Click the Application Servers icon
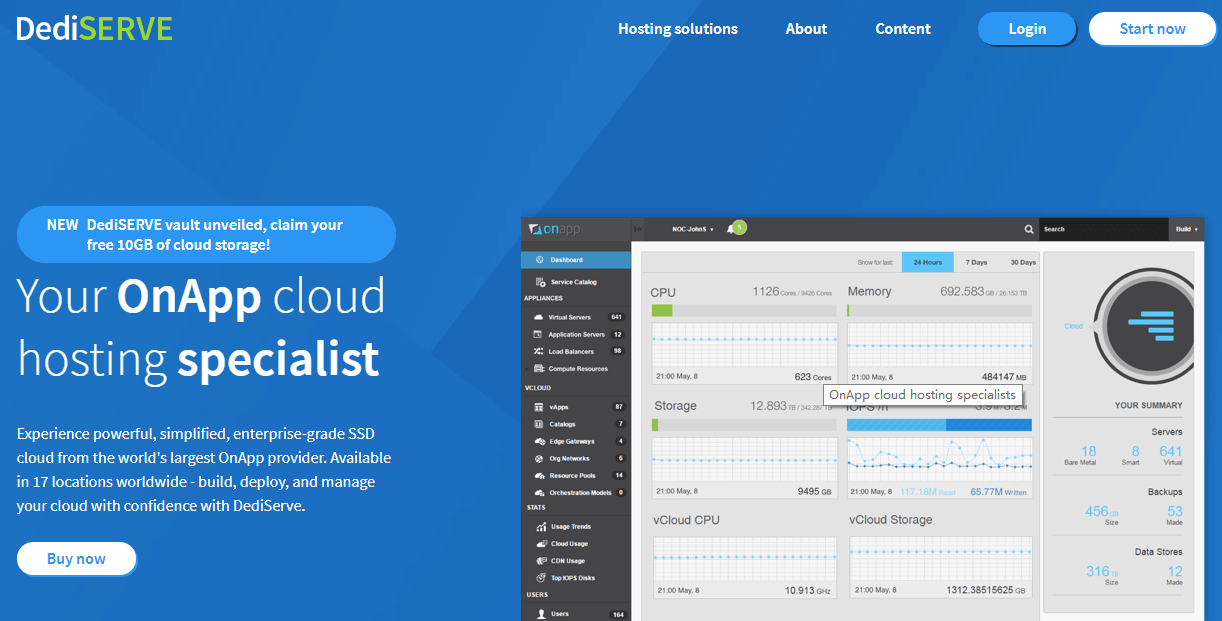The image size is (1222, 621). pos(539,334)
